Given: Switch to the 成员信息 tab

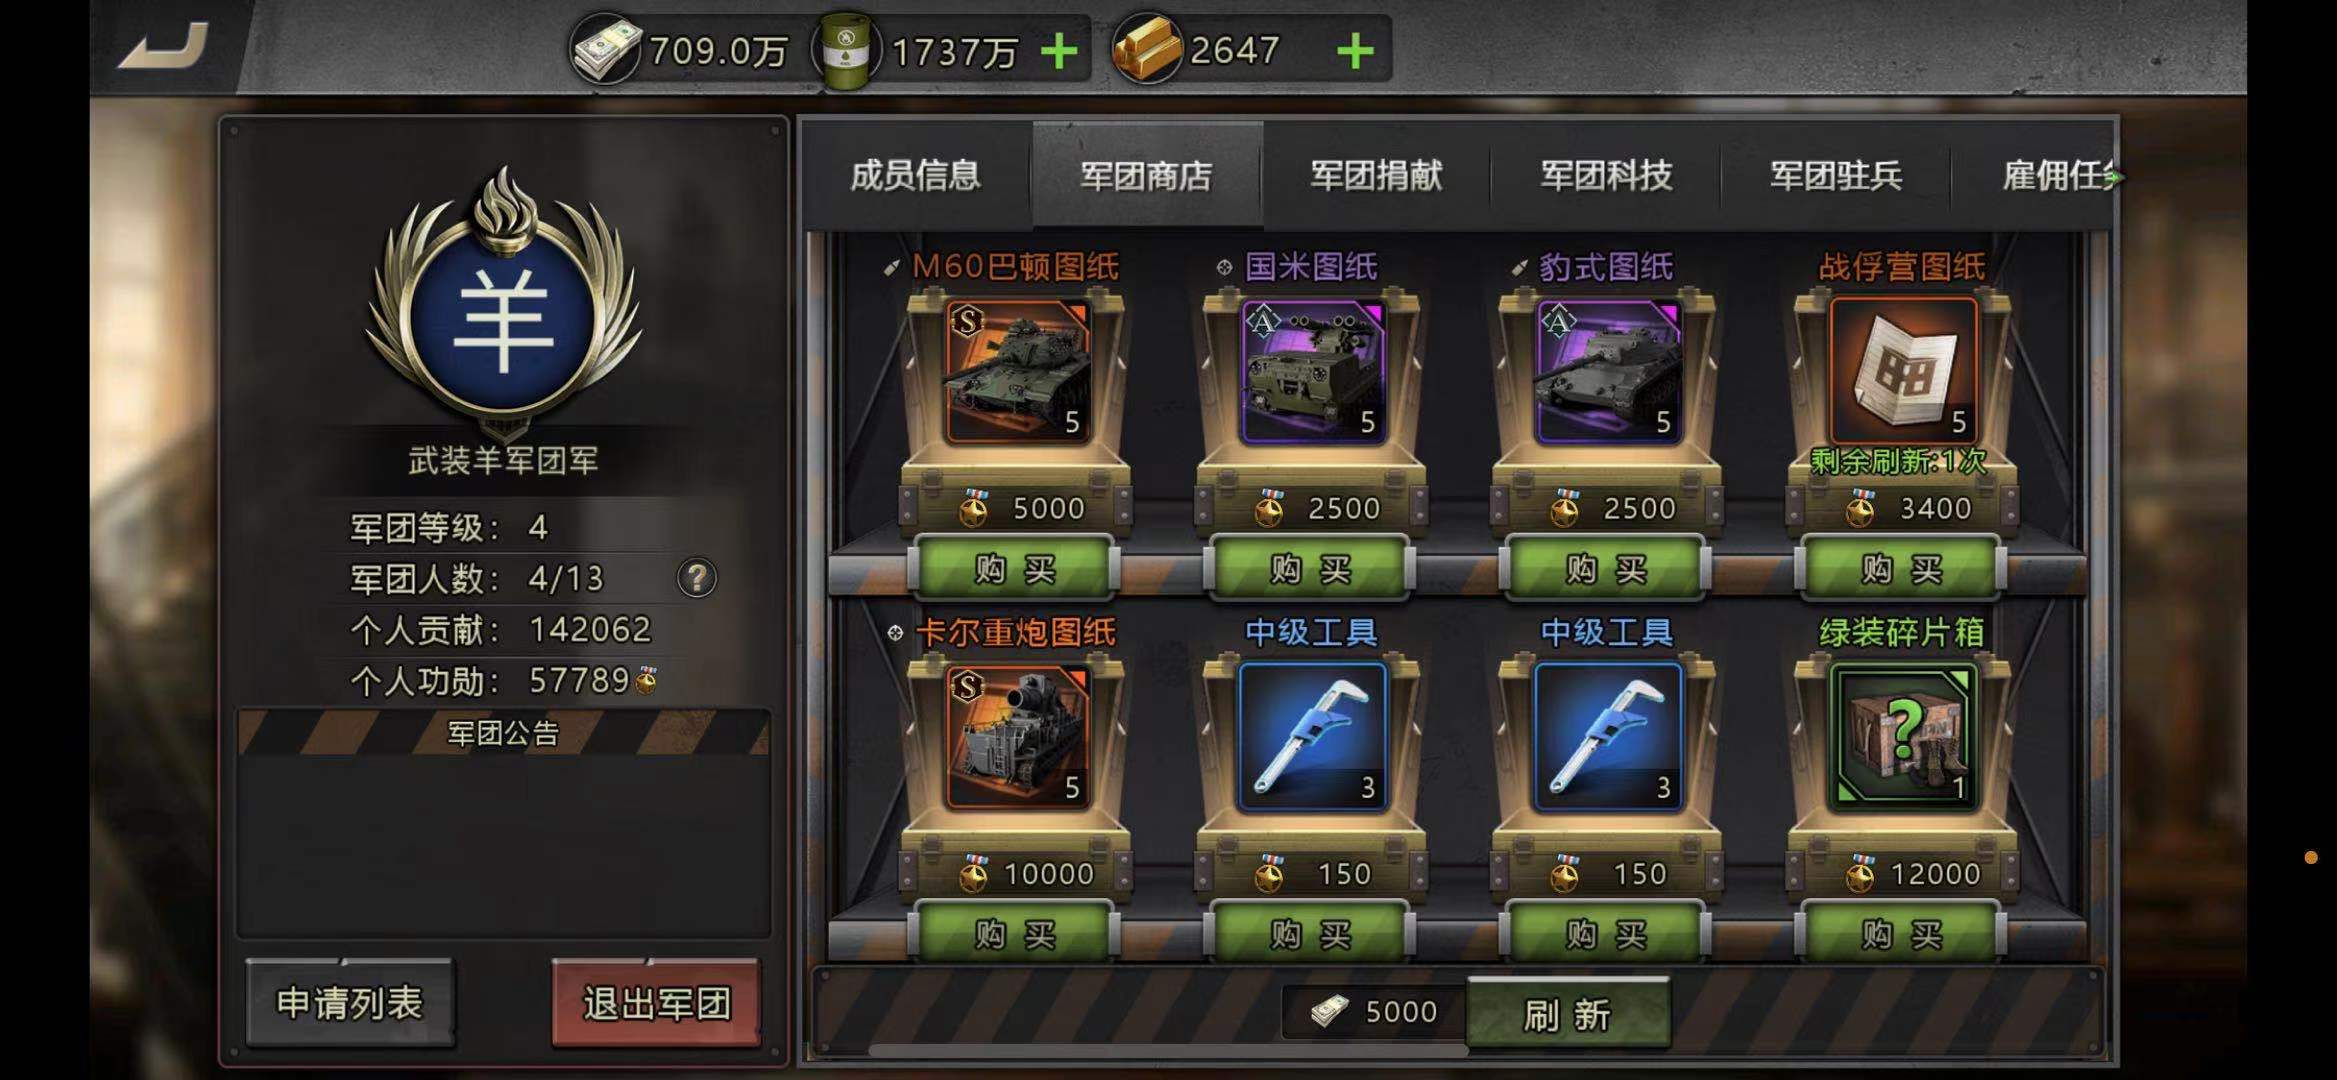Looking at the screenshot, I should [x=916, y=176].
